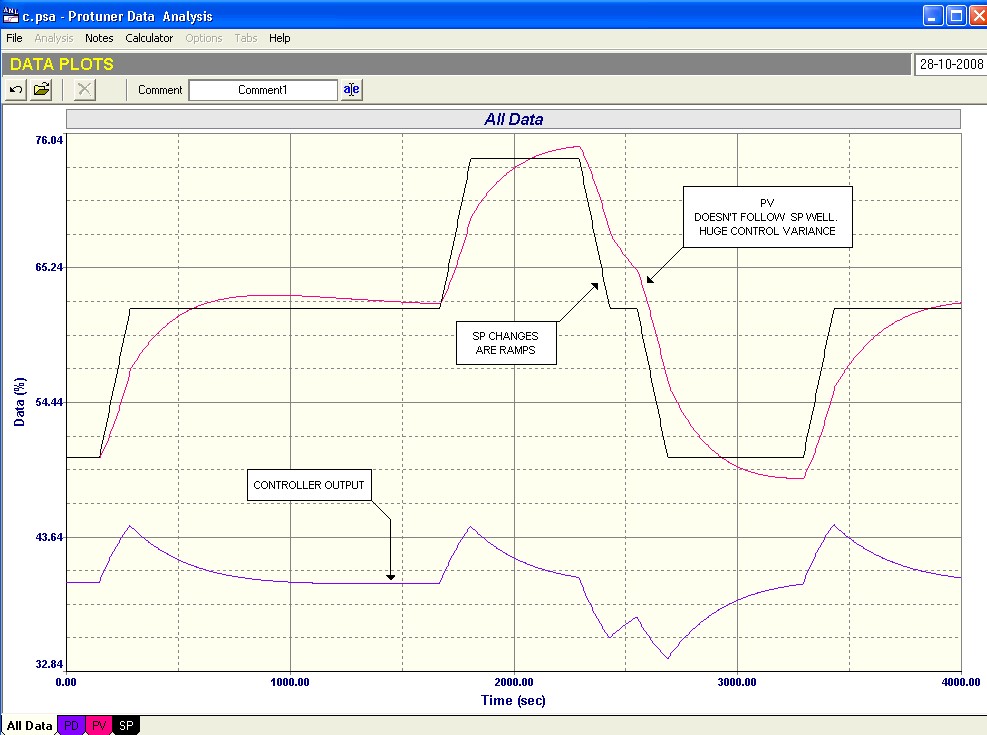Click the CONTROLLER OUTPUT annotation box
Screen dimensions: 987x735
(x=309, y=485)
